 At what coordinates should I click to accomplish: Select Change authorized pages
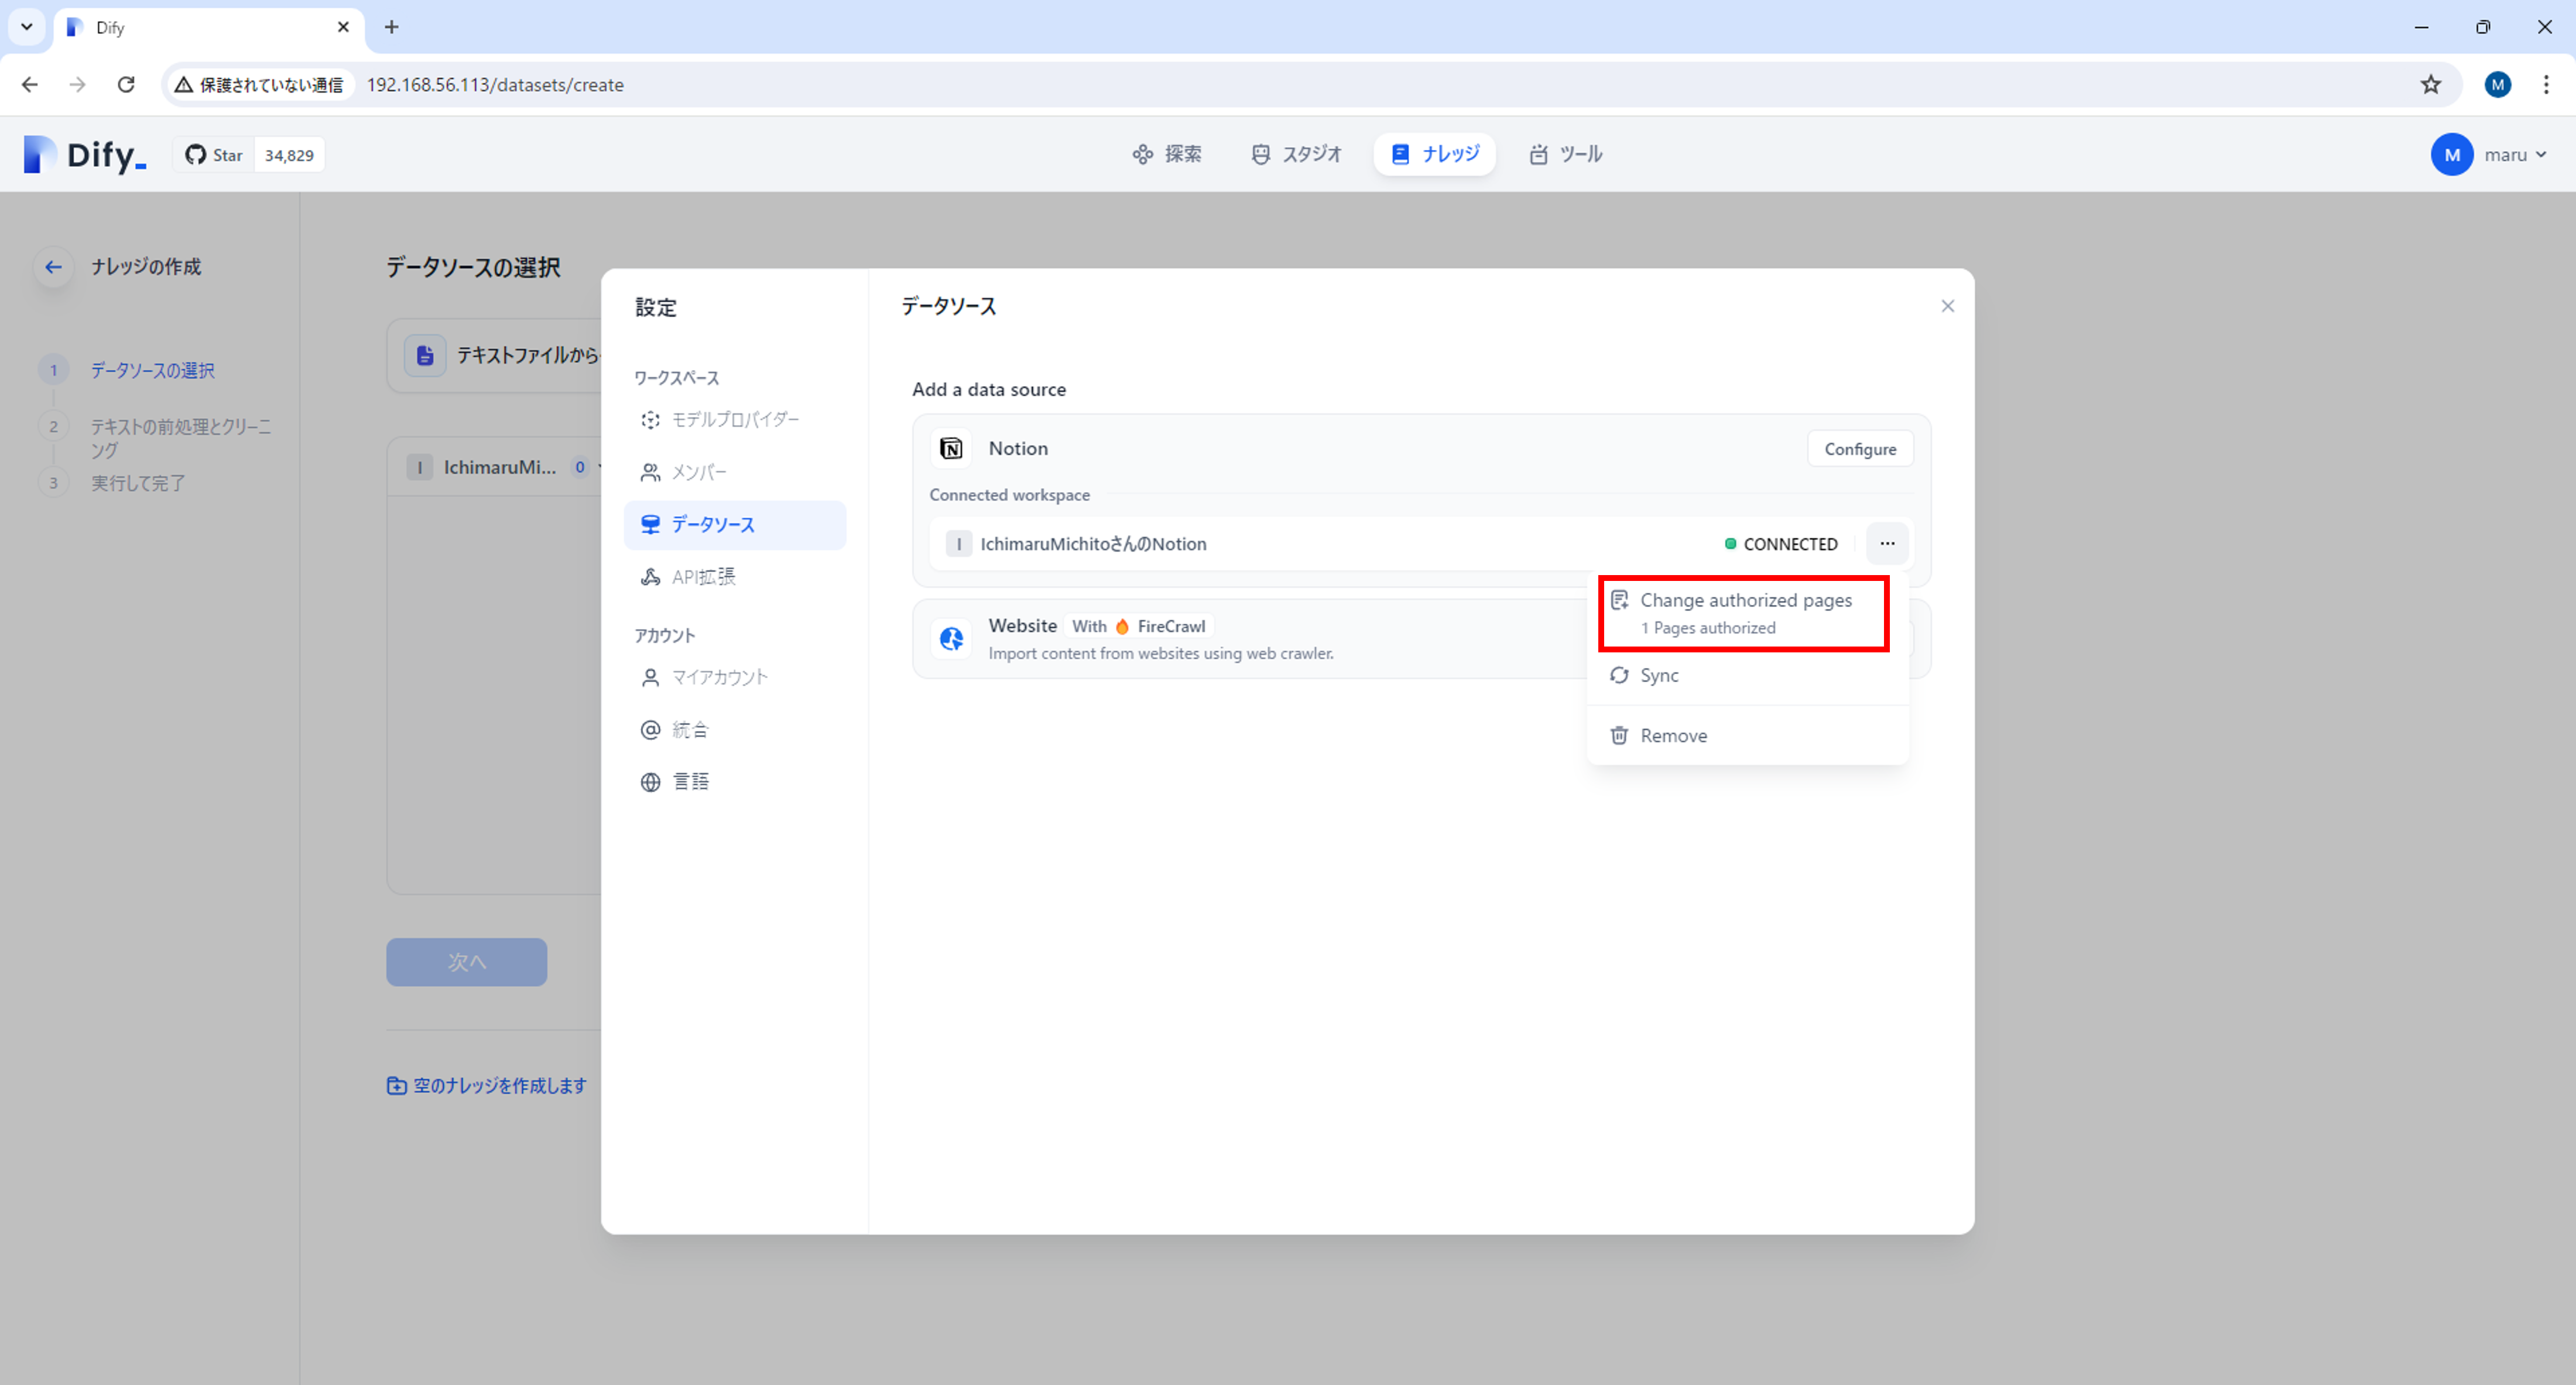[1744, 612]
